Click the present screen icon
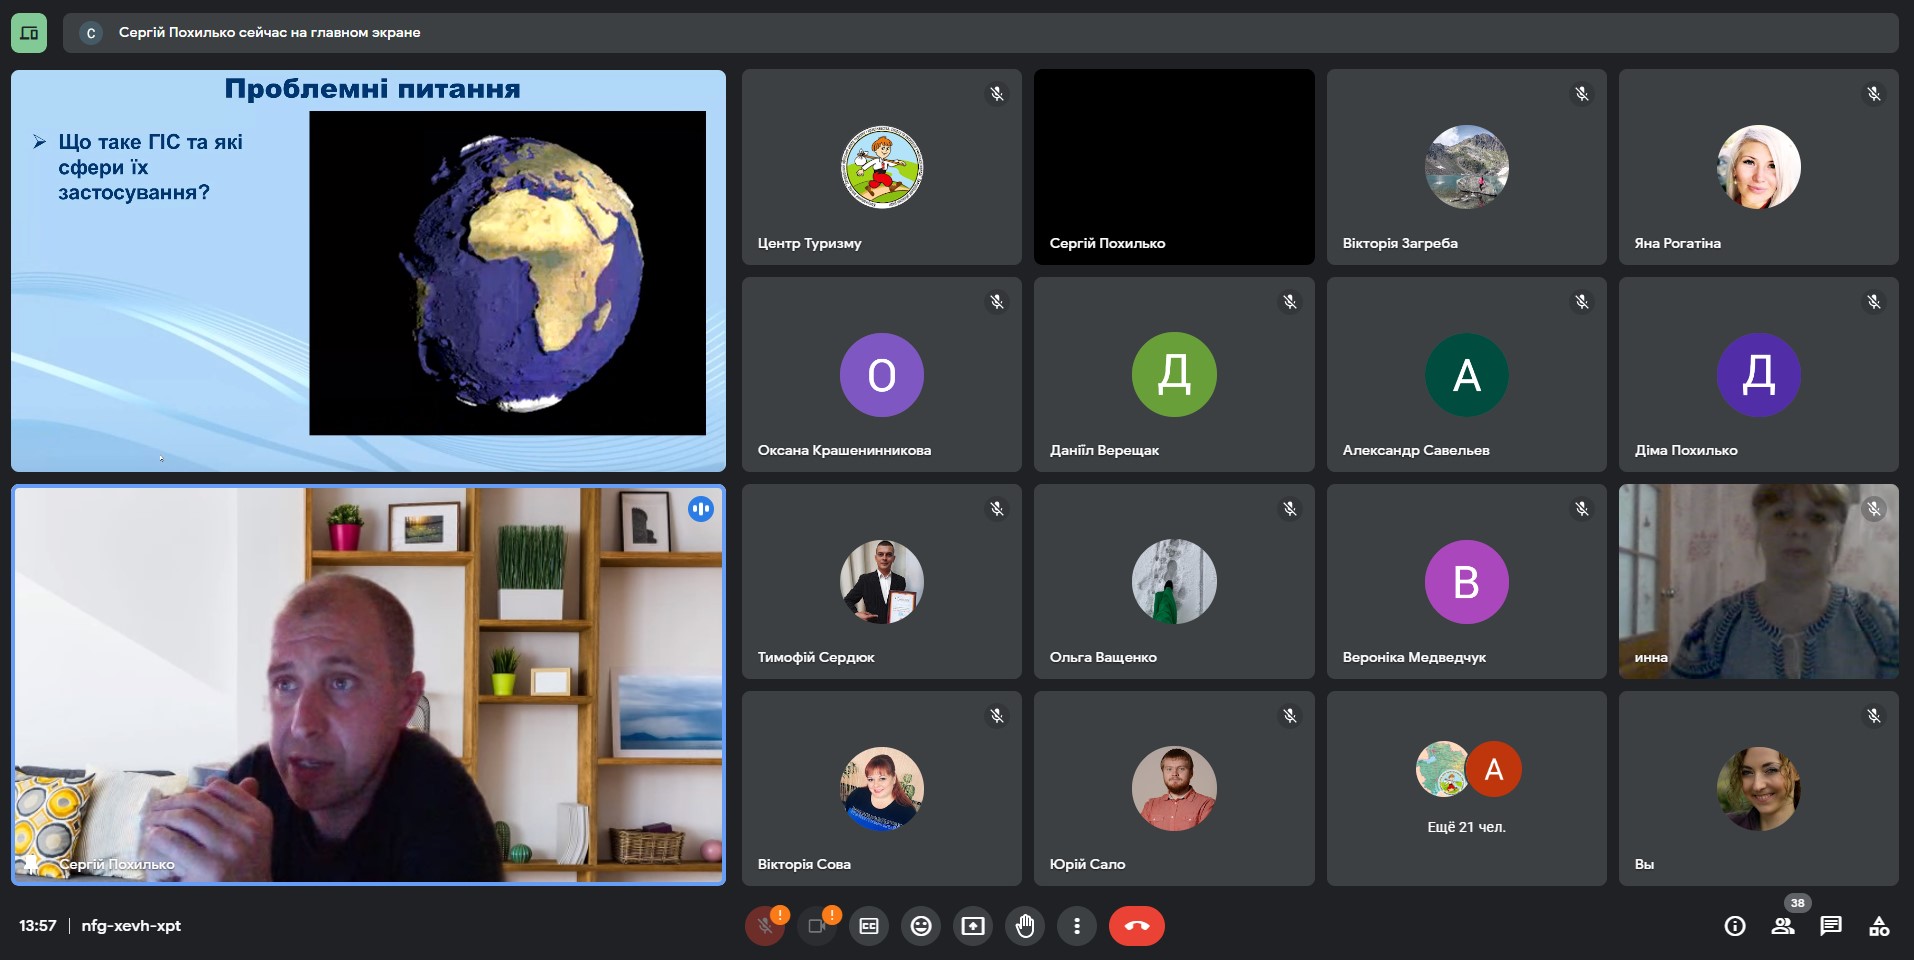Viewport: 1914px width, 960px height. point(973,926)
